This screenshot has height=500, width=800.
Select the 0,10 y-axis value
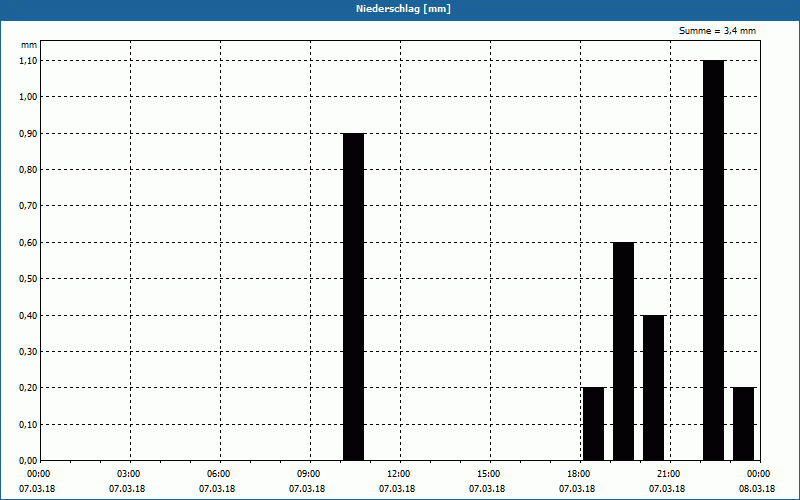(x=28, y=425)
